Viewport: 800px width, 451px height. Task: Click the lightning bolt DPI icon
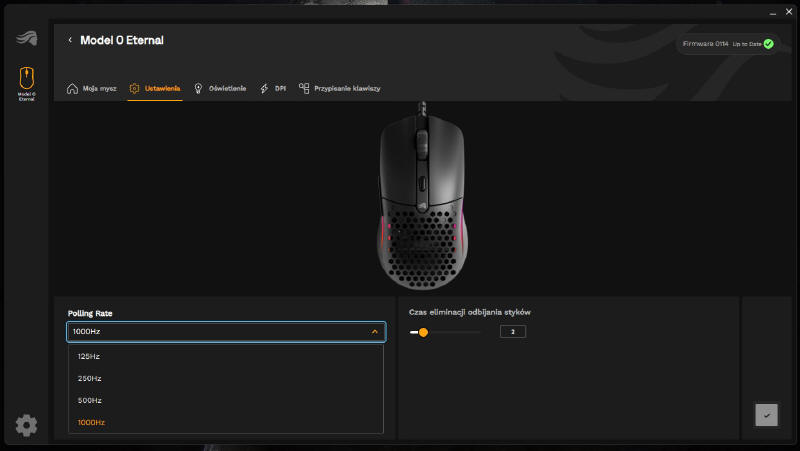pyautogui.click(x=264, y=88)
